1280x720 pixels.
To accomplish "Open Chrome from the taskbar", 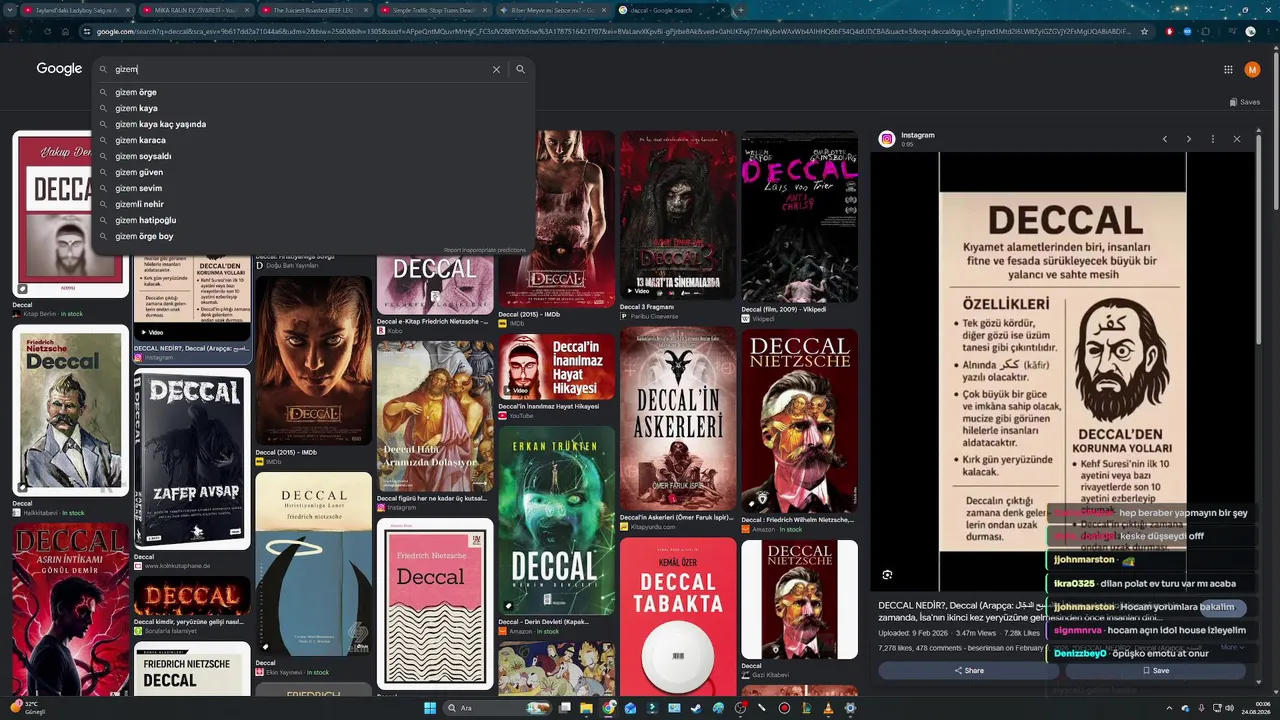I will tap(609, 708).
